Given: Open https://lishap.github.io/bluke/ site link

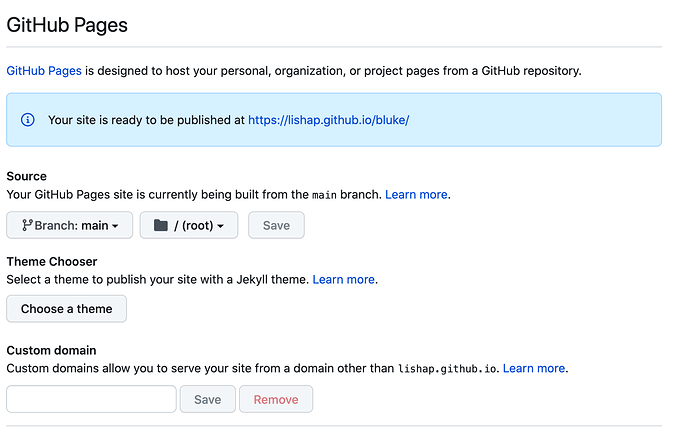Looking at the screenshot, I should click(329, 120).
